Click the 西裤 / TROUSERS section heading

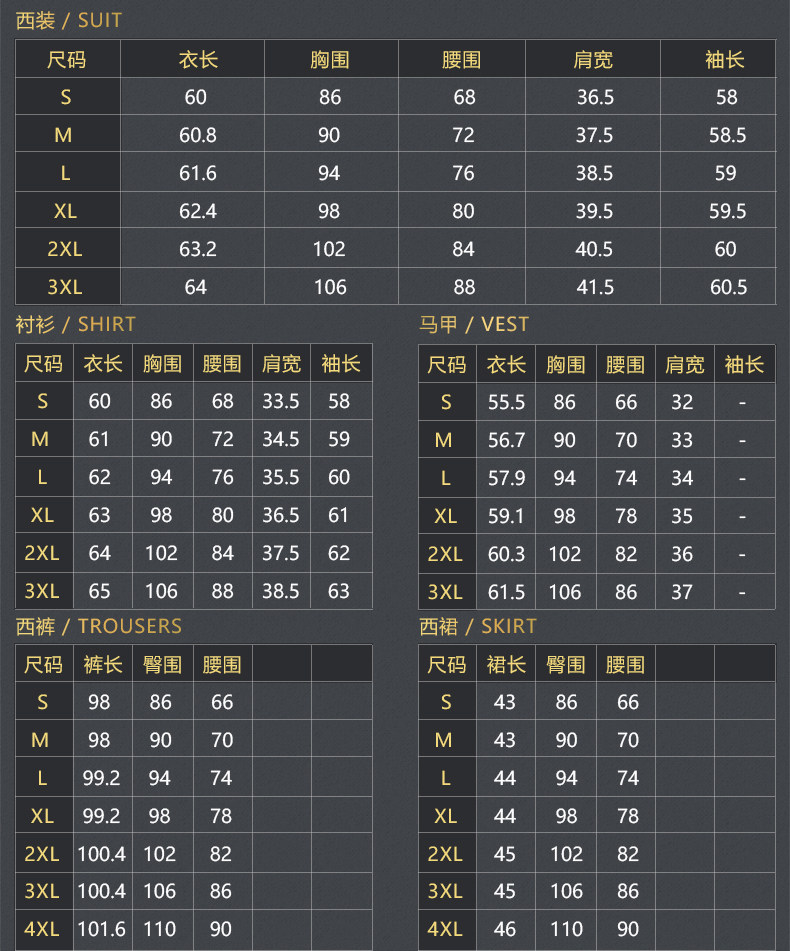click(98, 626)
